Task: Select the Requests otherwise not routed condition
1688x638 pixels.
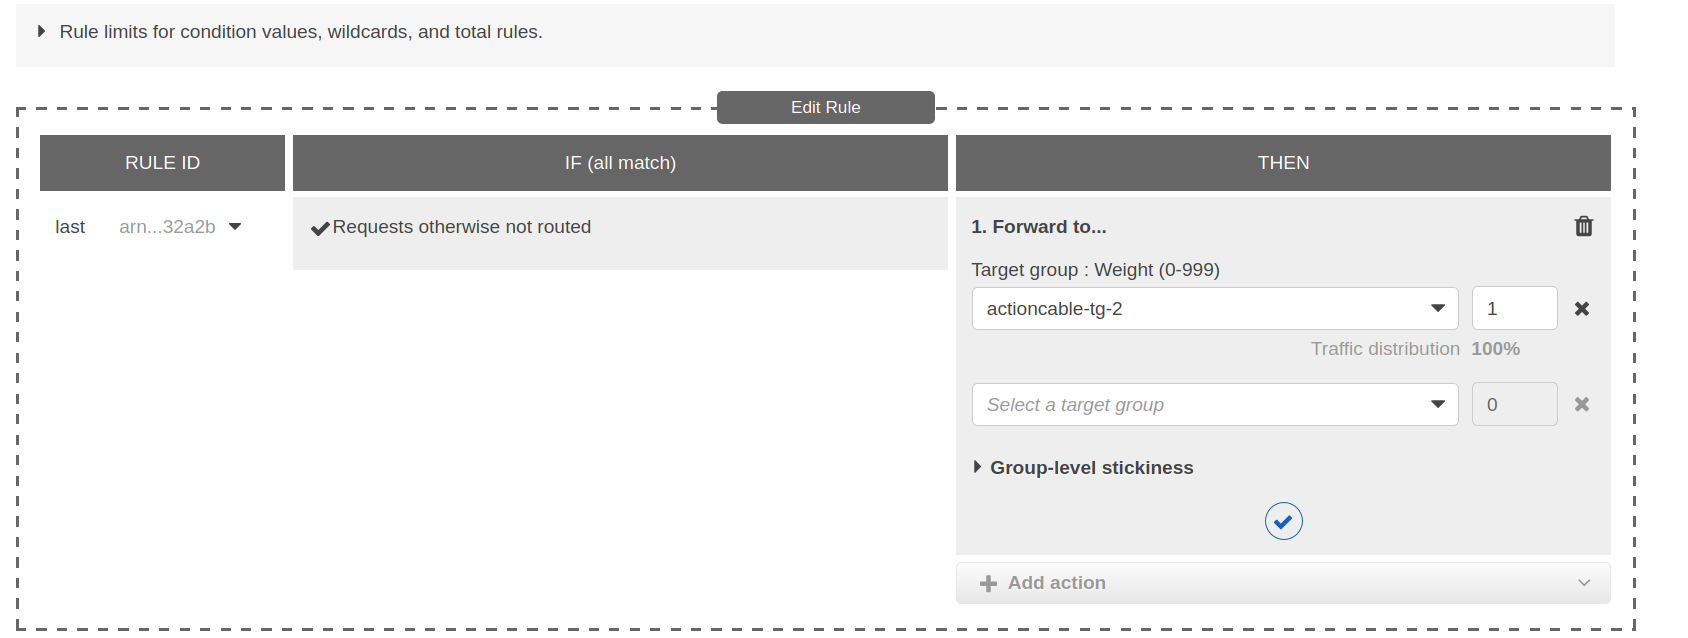Action: tap(461, 227)
